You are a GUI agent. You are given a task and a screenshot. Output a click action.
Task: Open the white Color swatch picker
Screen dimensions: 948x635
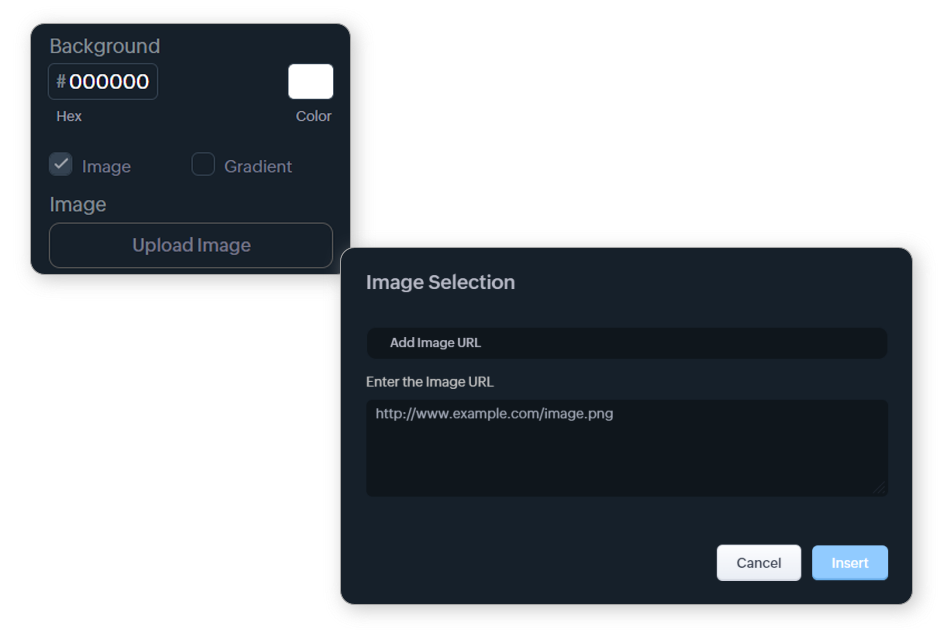[310, 82]
